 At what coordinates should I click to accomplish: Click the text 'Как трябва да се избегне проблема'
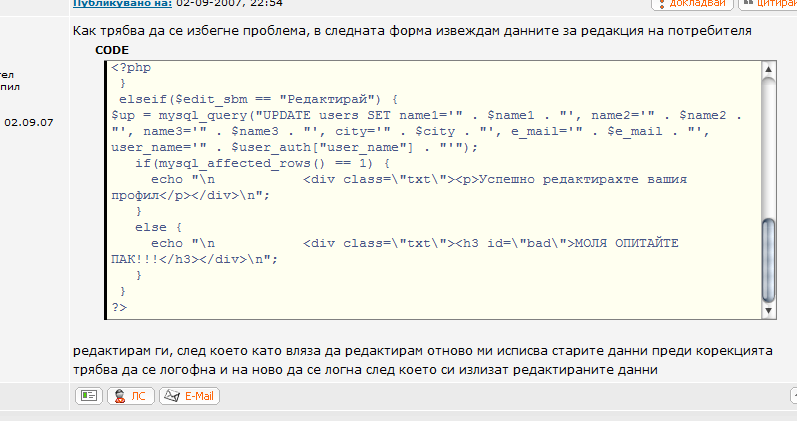coord(190,31)
